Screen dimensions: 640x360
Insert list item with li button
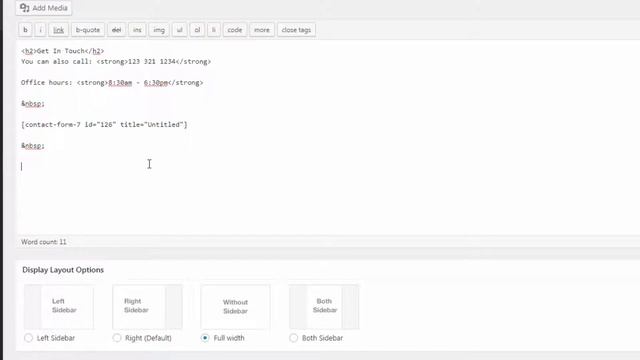pos(213,30)
